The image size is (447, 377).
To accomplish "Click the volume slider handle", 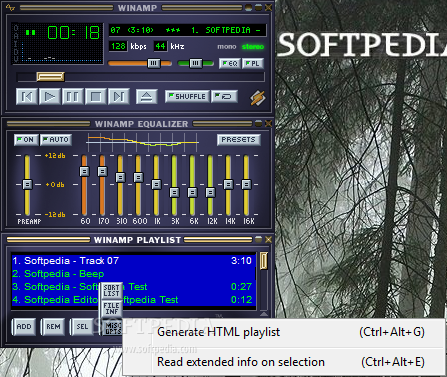I will tap(154, 63).
